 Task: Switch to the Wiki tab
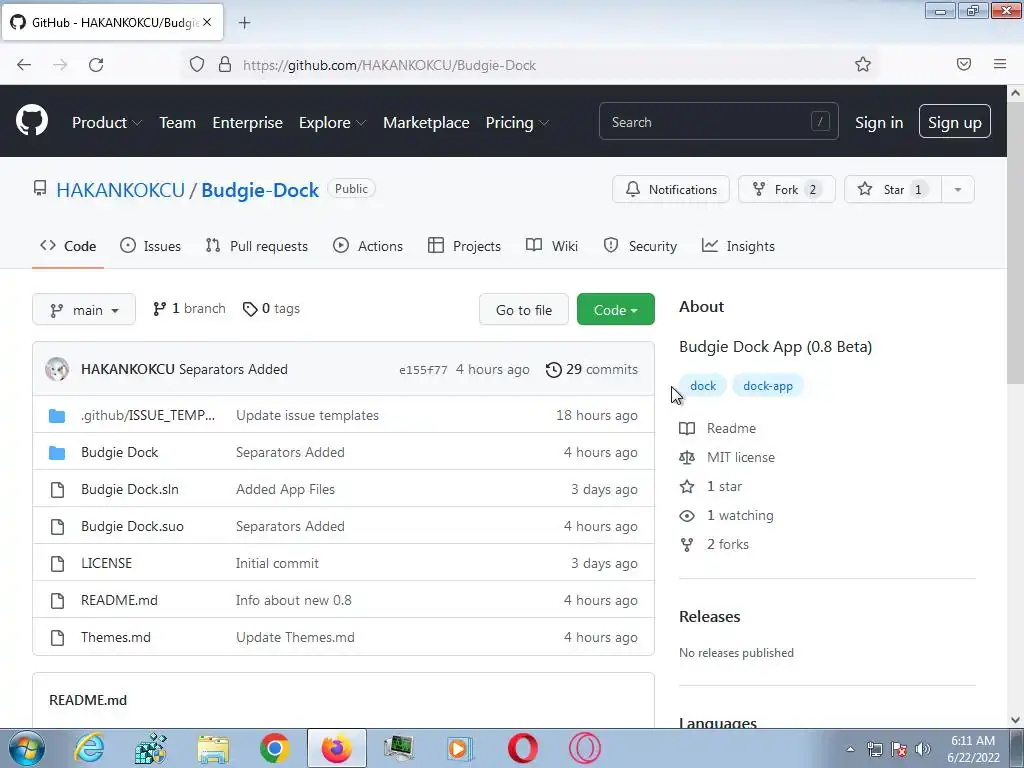552,246
